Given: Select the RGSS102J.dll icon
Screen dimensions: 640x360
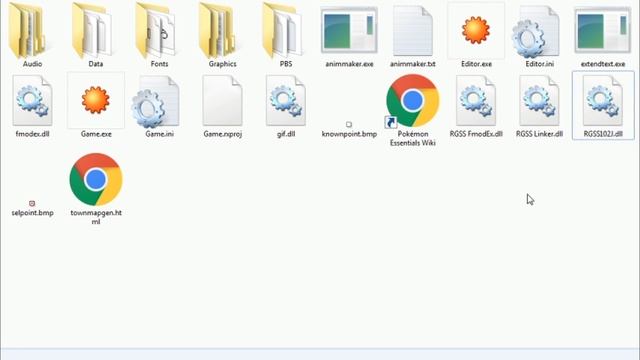Looking at the screenshot, I should (603, 100).
